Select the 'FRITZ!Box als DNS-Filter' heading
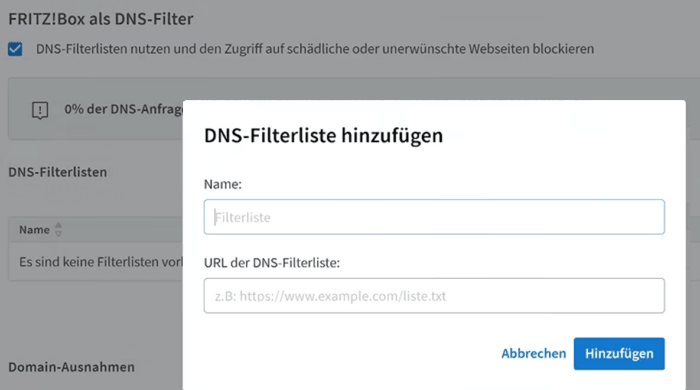Screen dimensions: 700x390 tap(101, 19)
